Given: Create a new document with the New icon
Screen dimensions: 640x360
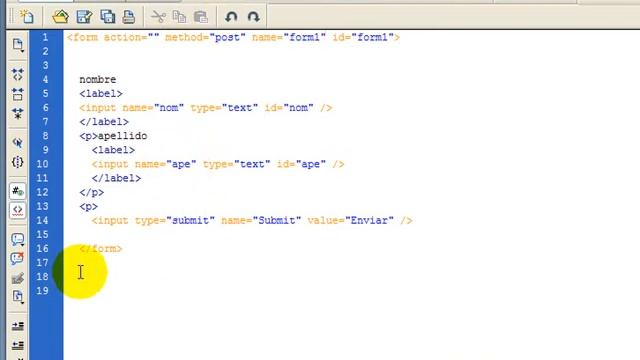Looking at the screenshot, I should [x=27, y=17].
